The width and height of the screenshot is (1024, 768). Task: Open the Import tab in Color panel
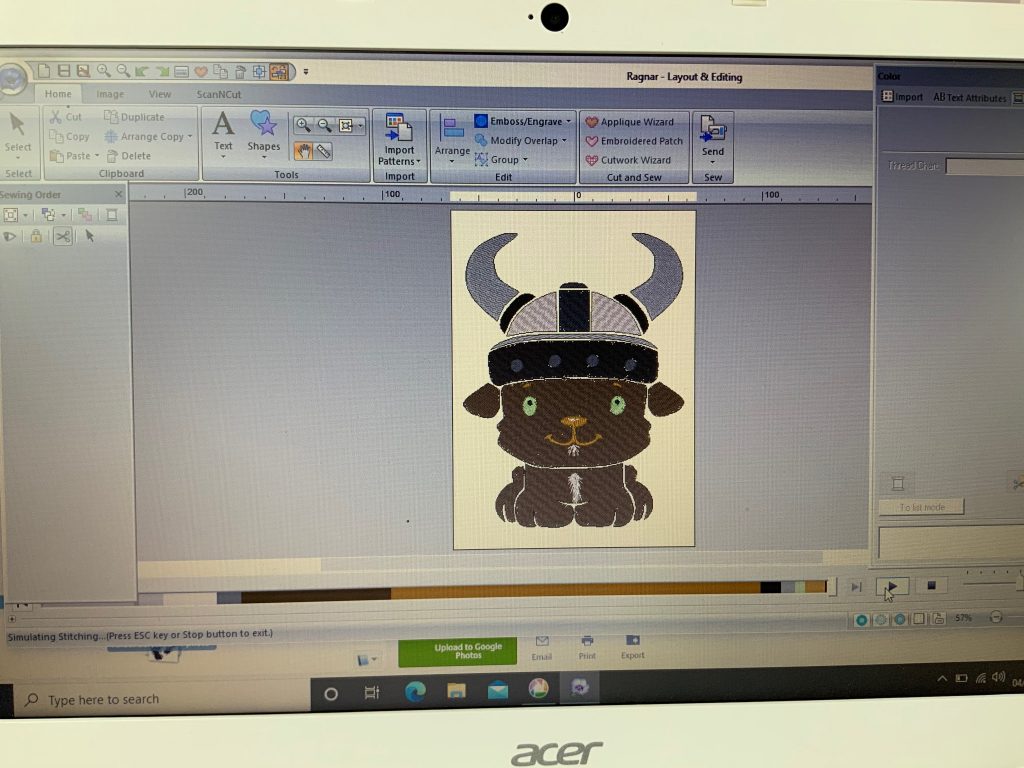(903, 97)
